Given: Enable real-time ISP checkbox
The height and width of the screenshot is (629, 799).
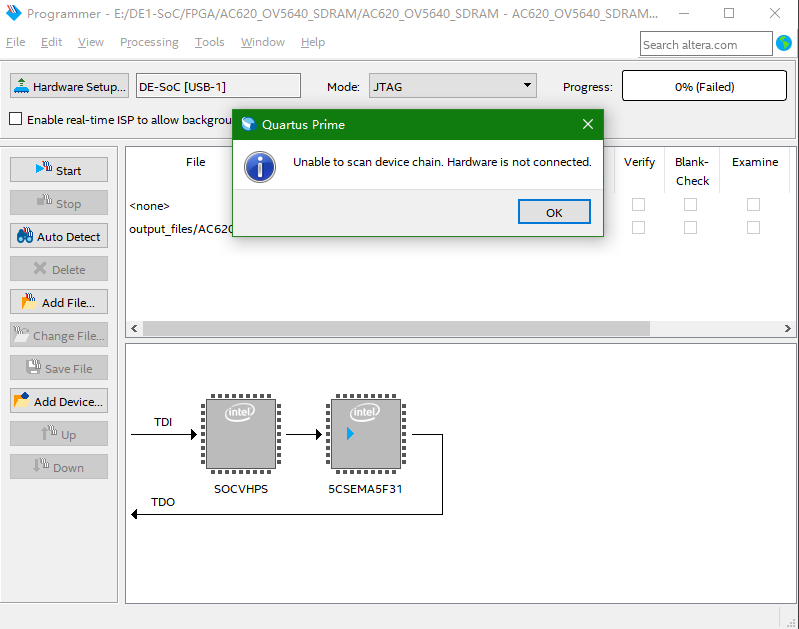Looking at the screenshot, I should (16, 119).
